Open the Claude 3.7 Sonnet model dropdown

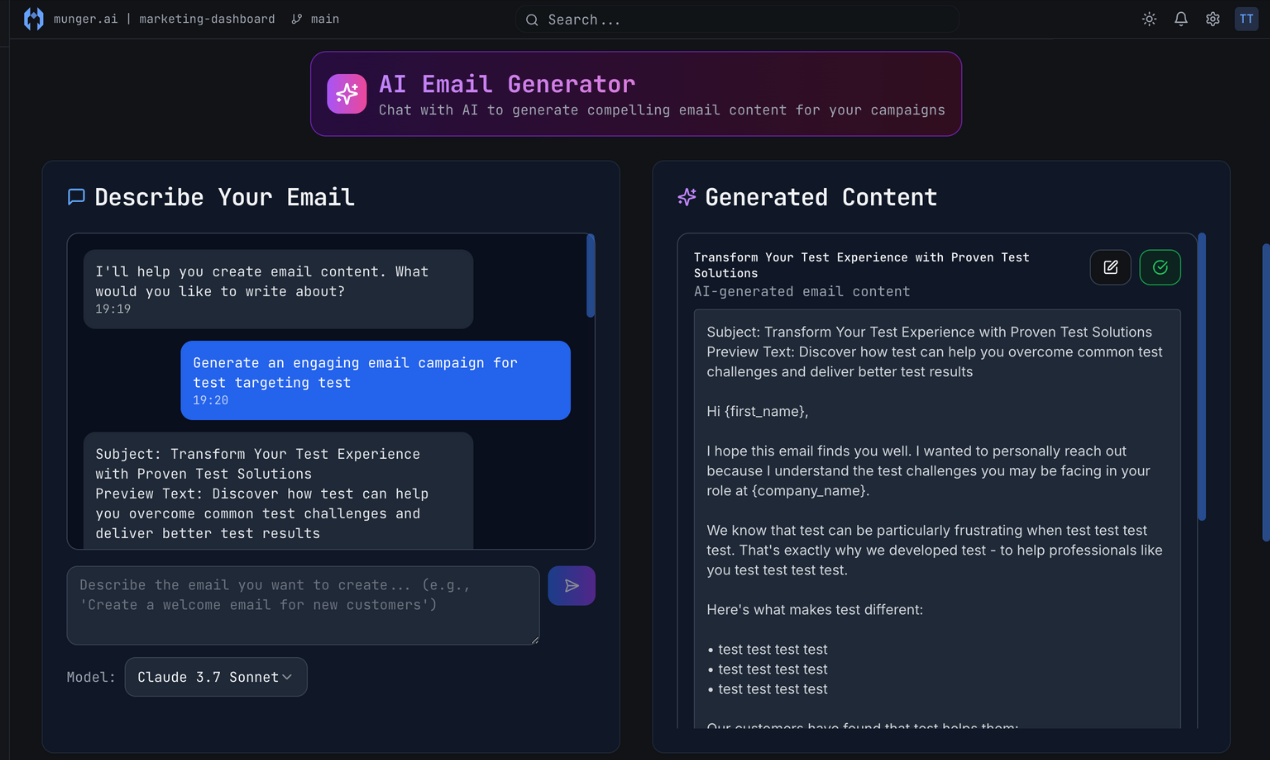pyautogui.click(x=216, y=677)
